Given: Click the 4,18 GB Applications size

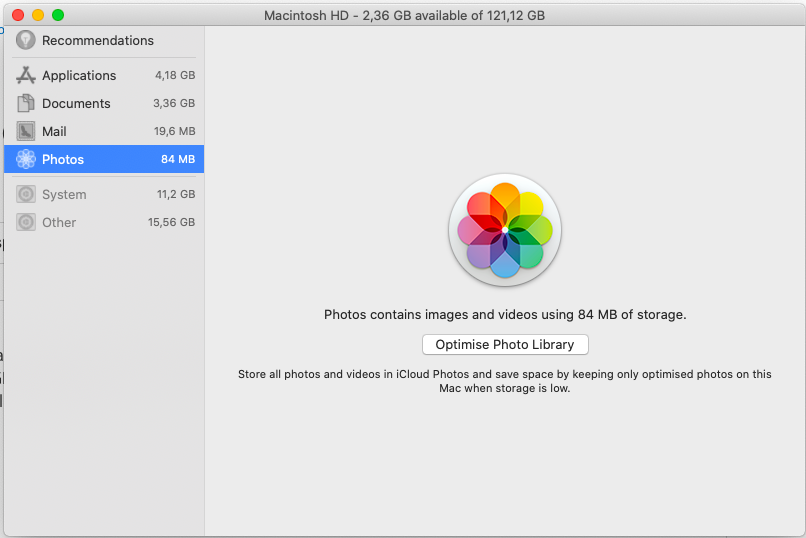Looking at the screenshot, I should (x=175, y=75).
